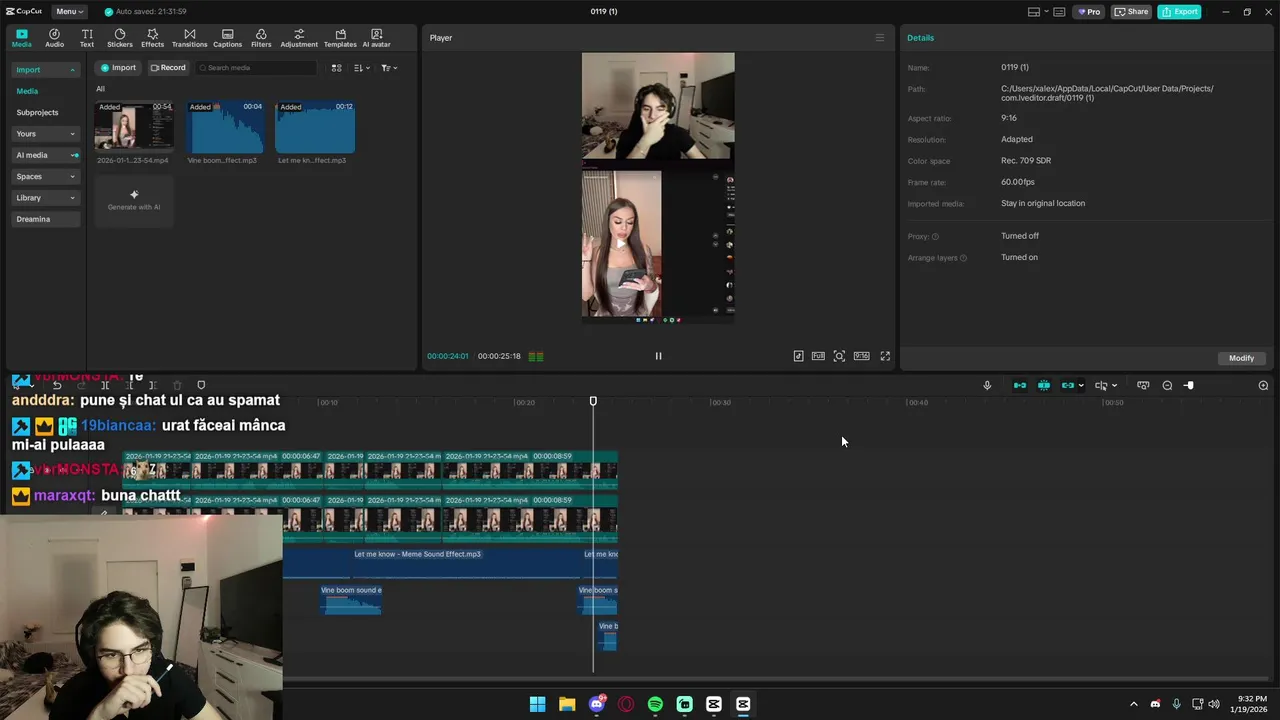Click the Modify button in Details
The image size is (1280, 720).
pyautogui.click(x=1242, y=358)
